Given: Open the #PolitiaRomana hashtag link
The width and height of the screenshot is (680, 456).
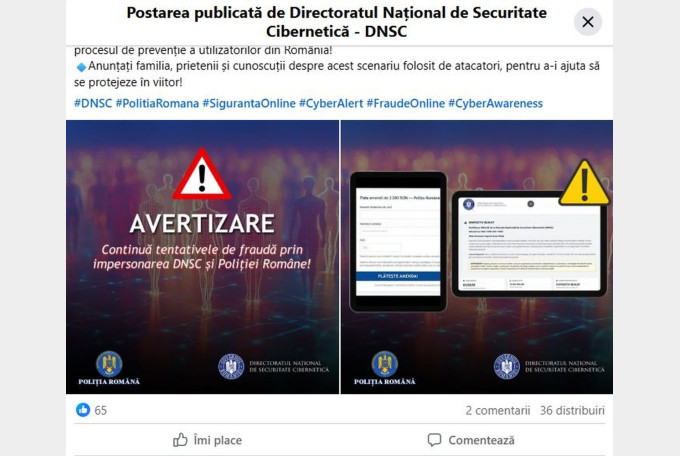Looking at the screenshot, I should 157,103.
